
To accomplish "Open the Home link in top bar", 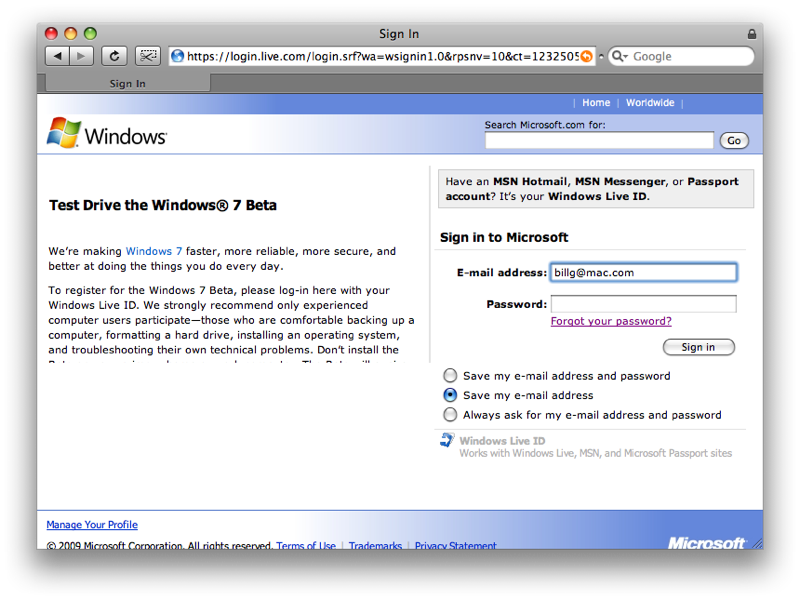I will click(x=596, y=103).
